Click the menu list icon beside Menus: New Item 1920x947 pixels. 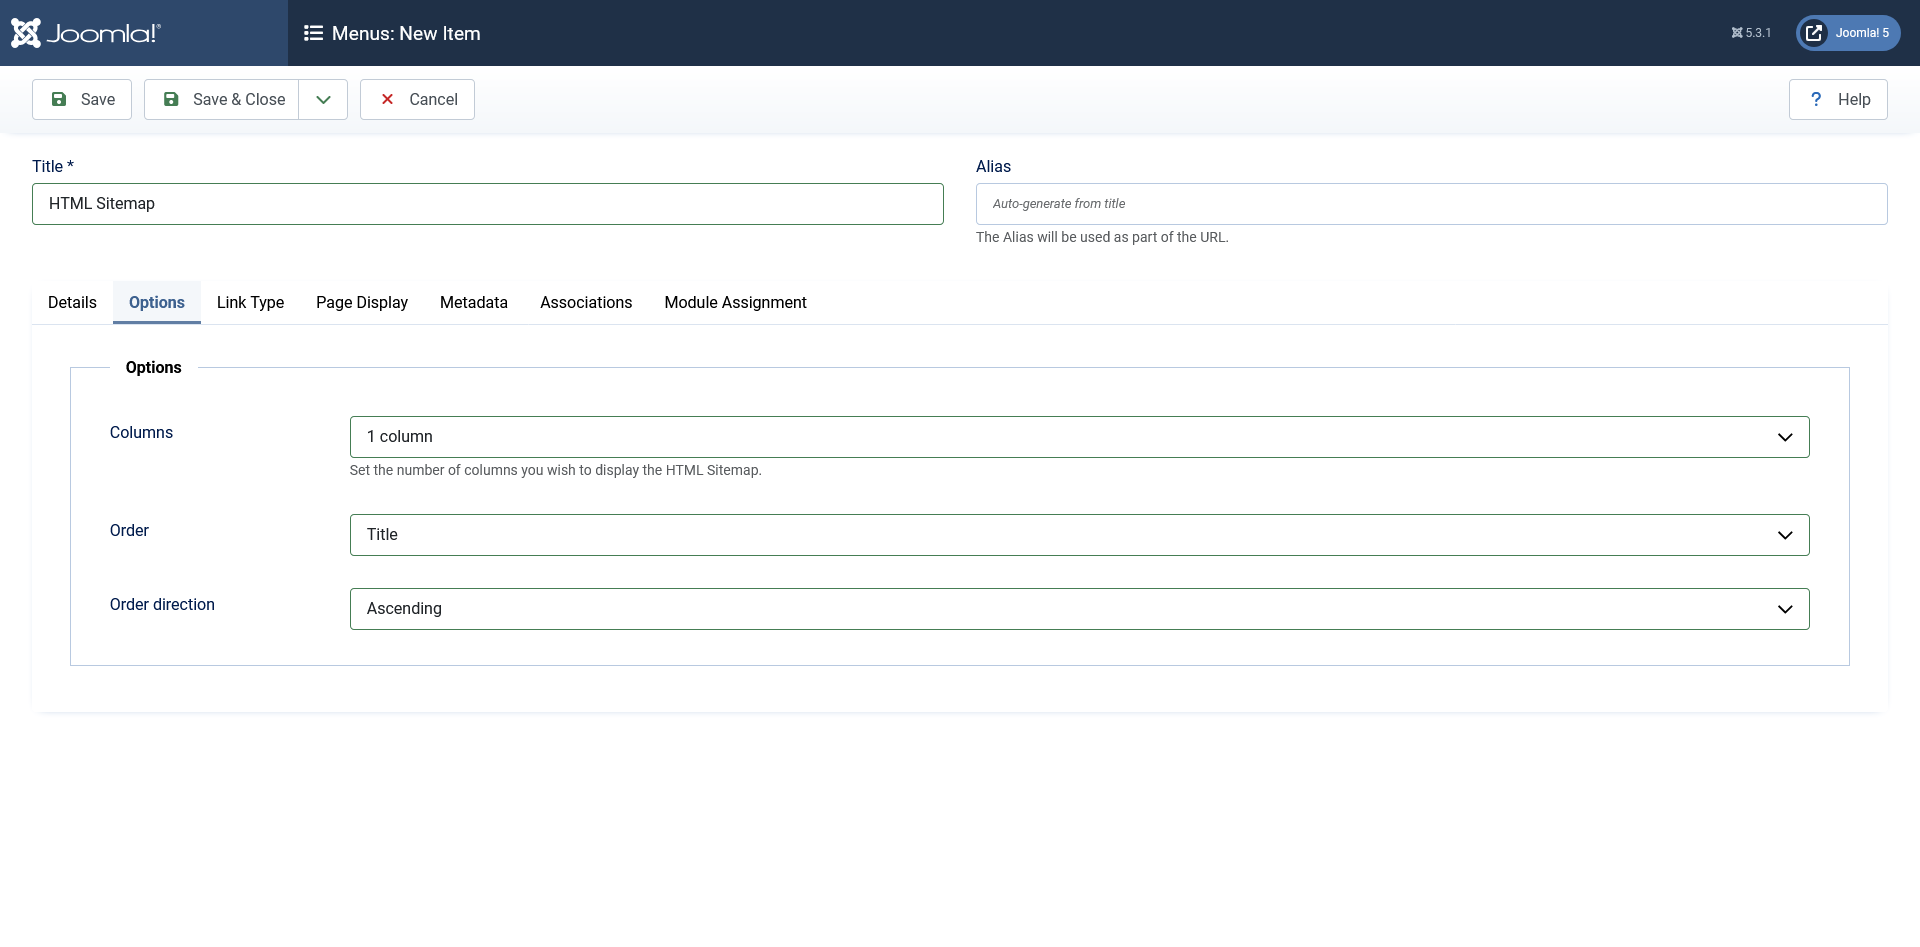[x=313, y=33]
